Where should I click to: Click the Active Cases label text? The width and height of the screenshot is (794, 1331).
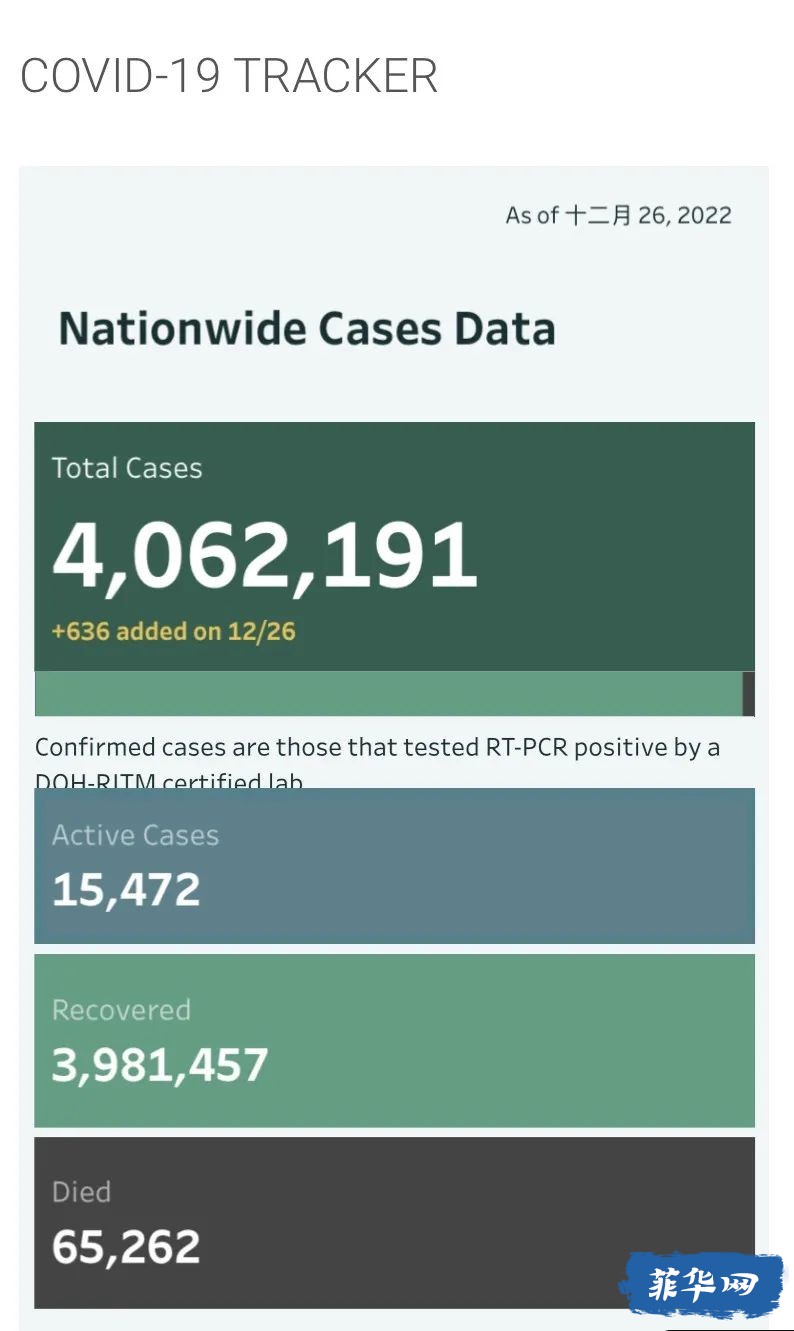(135, 835)
